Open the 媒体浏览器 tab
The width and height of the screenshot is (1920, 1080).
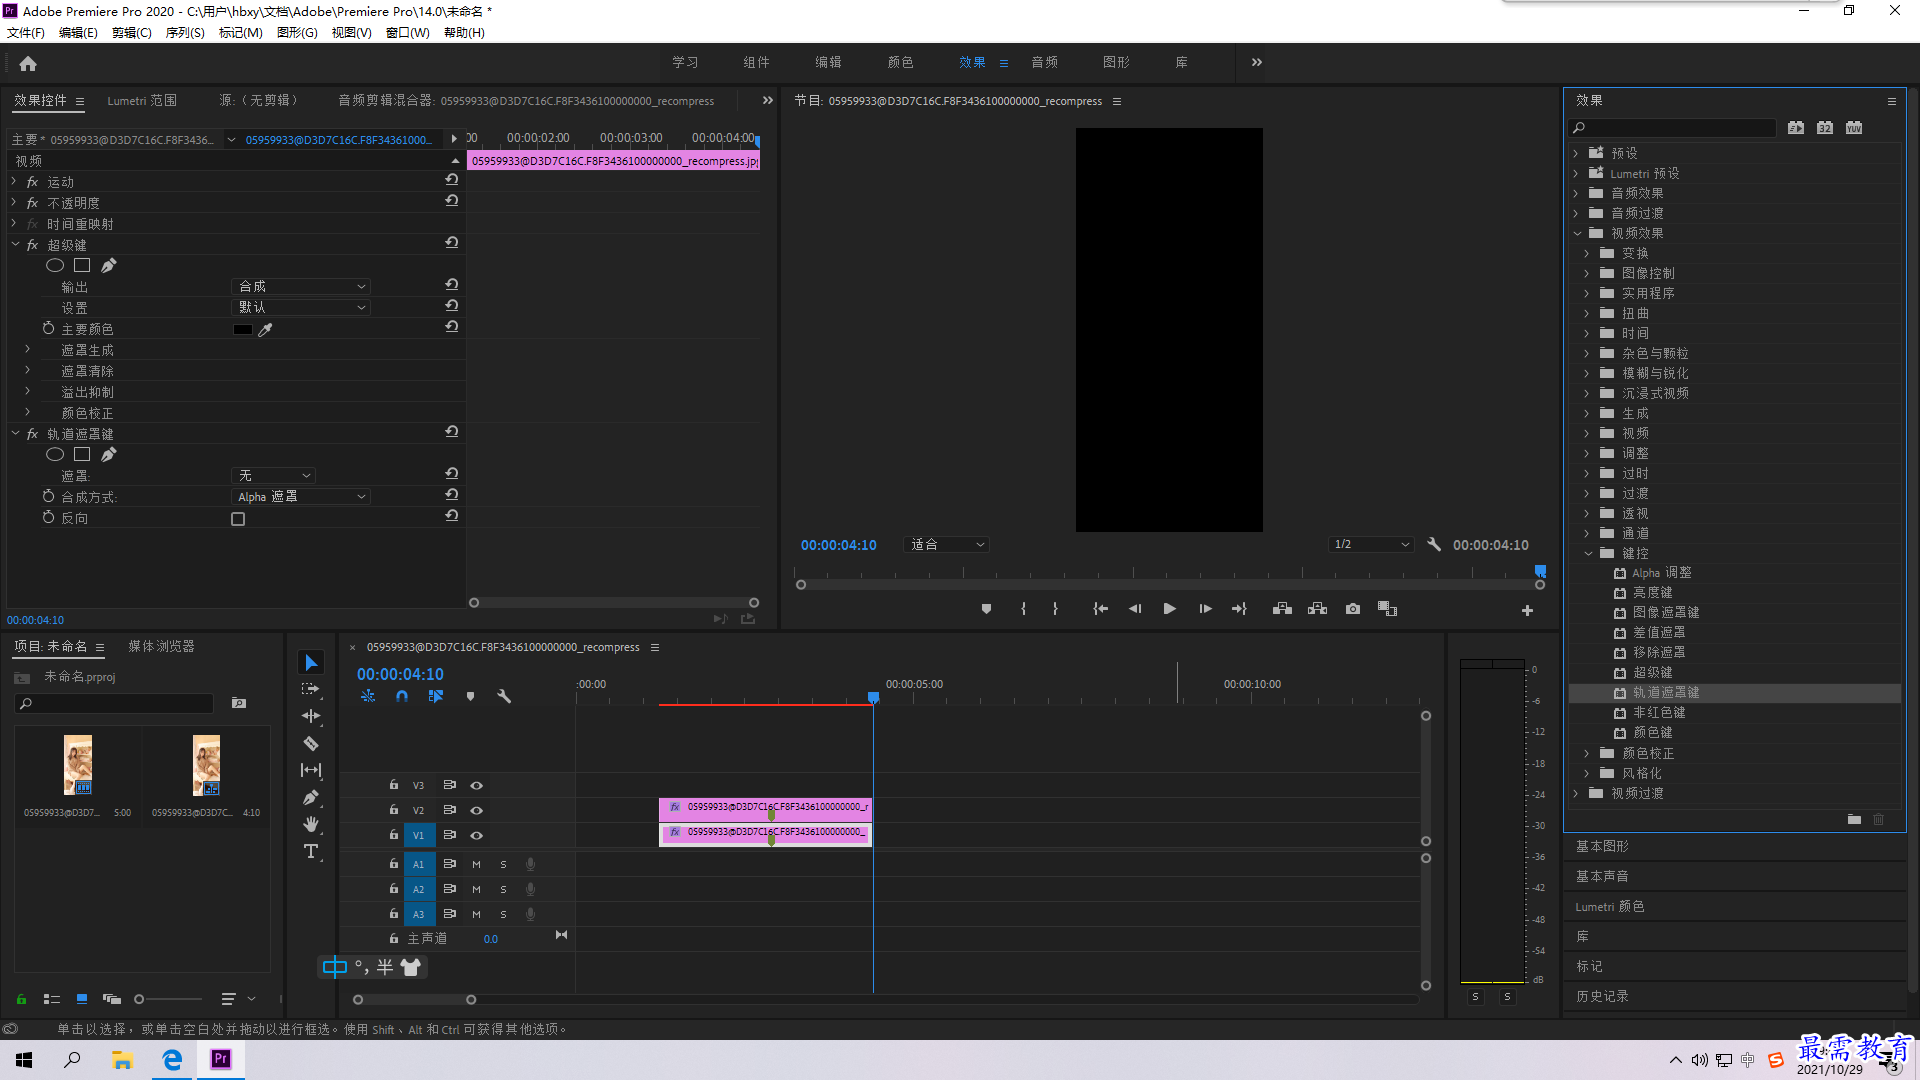point(161,647)
